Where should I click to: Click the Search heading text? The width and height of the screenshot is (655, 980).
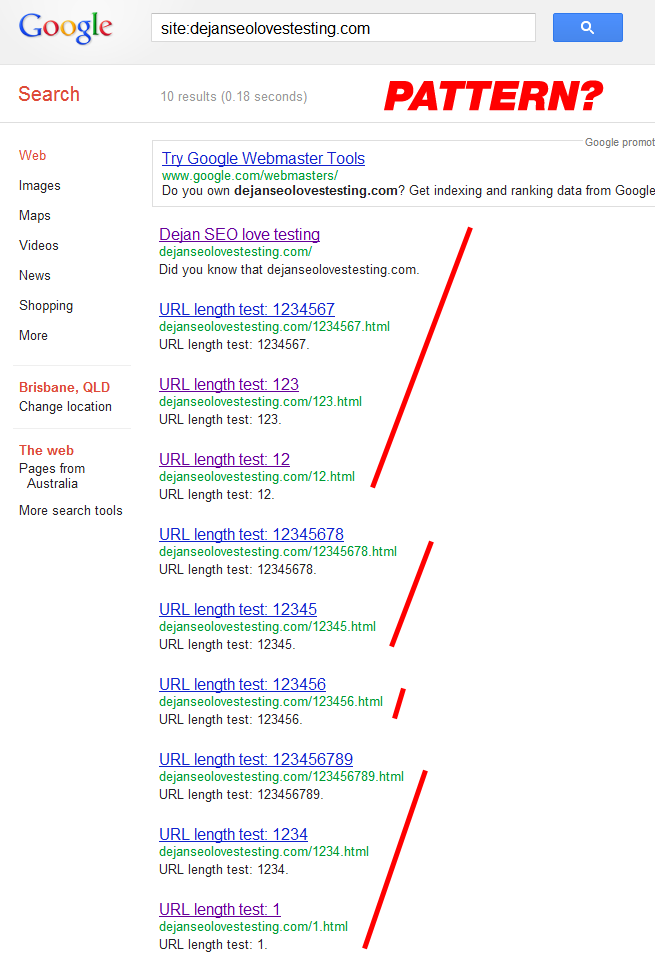coord(49,94)
